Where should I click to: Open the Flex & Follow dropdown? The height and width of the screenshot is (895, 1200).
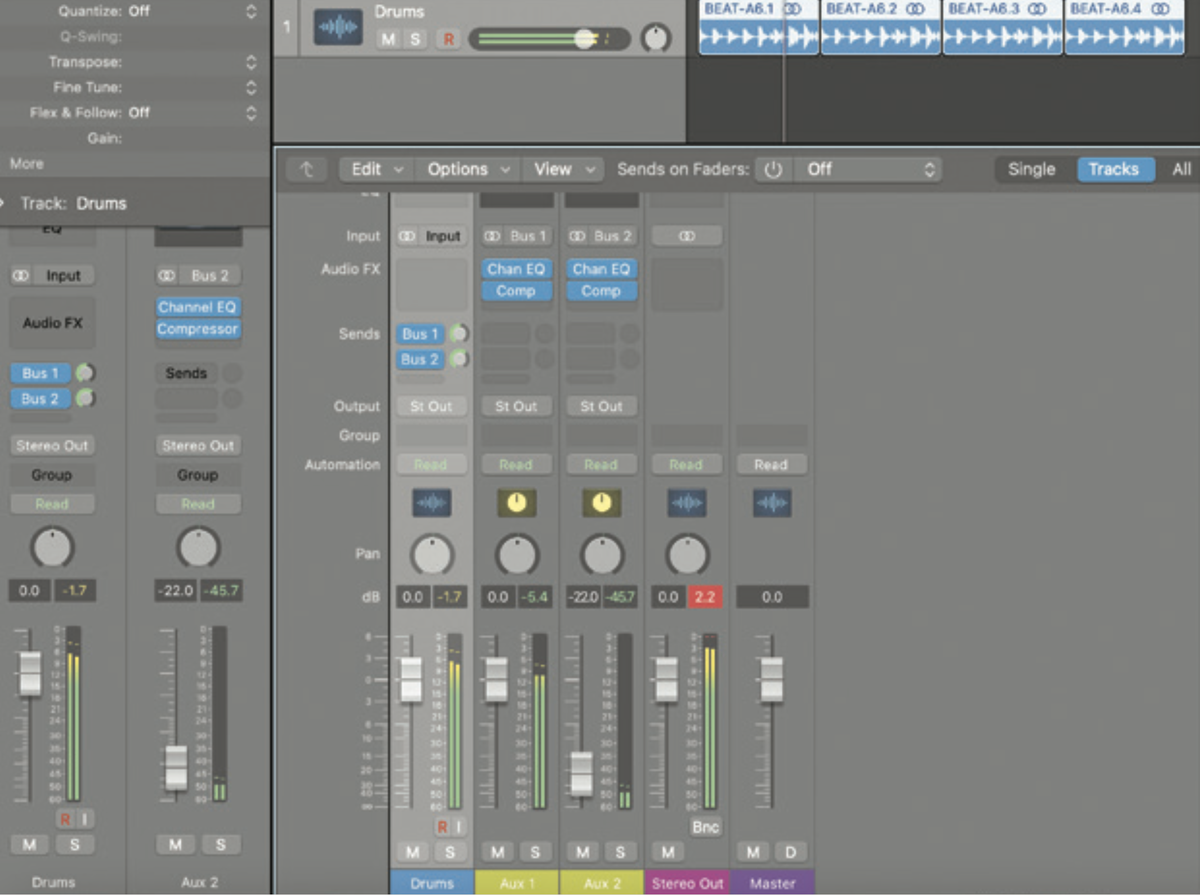coord(252,112)
